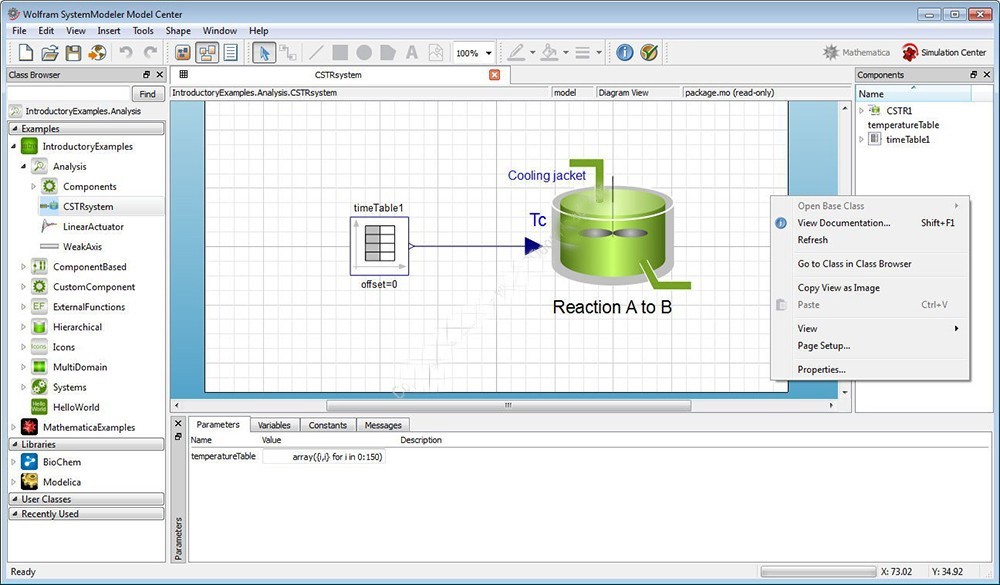This screenshot has height=585, width=1000.
Task: Expand the ComponentBased tree node
Action: pos(24,267)
